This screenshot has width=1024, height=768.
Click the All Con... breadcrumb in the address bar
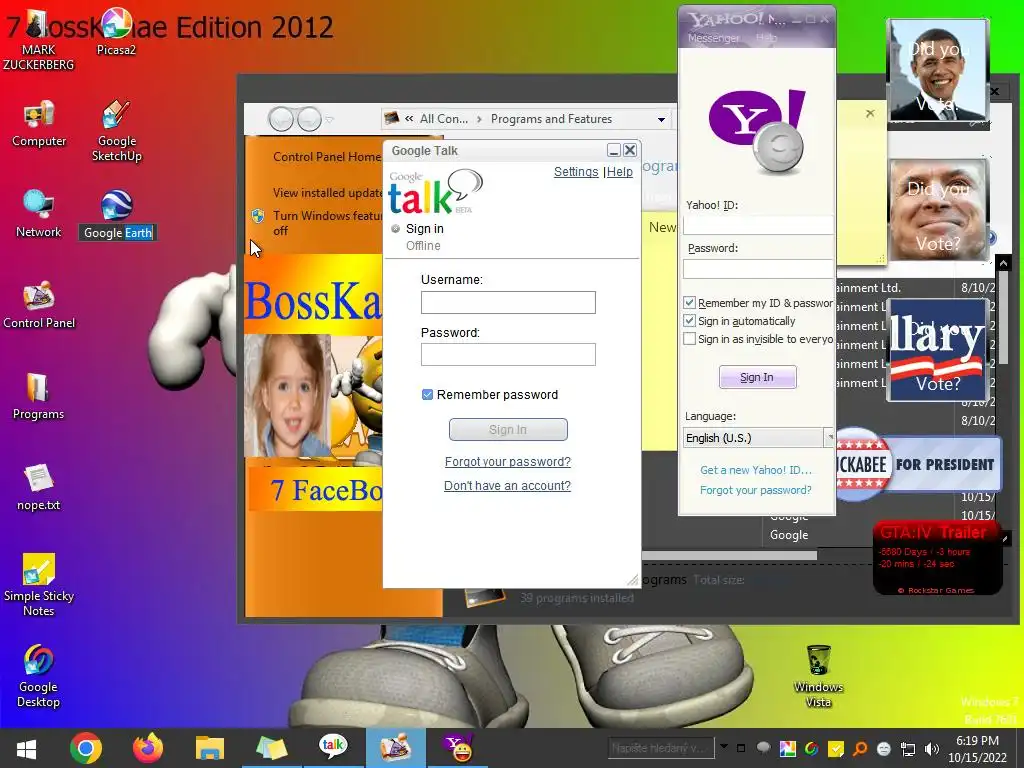(443, 119)
